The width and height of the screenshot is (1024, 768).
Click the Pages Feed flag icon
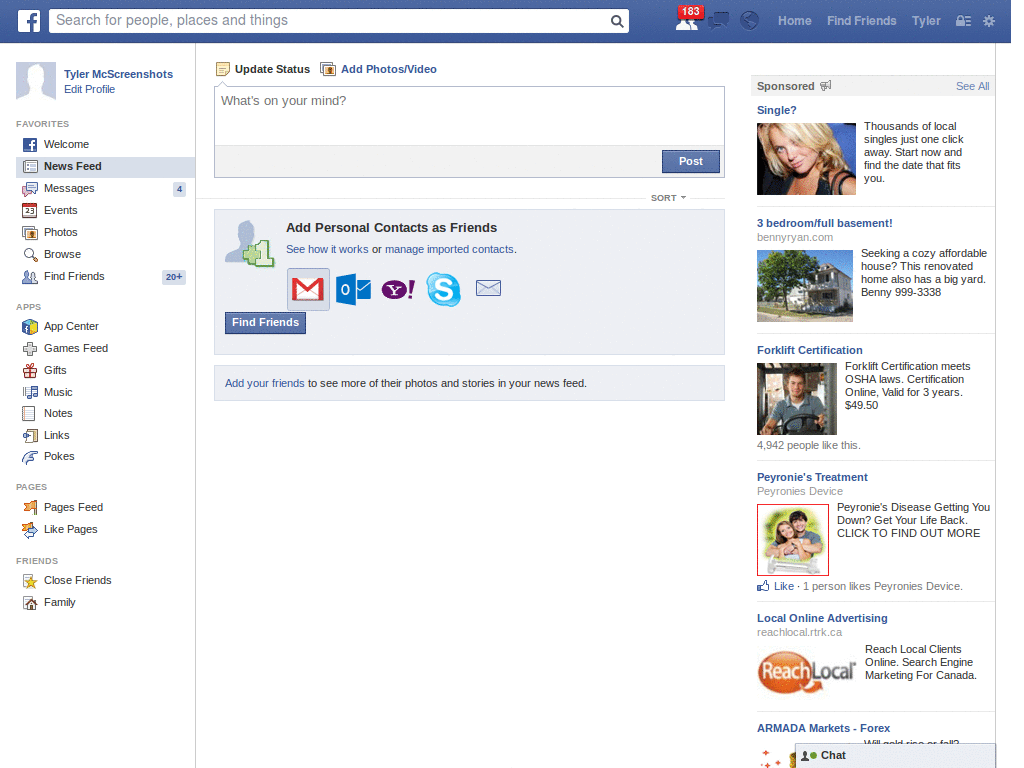point(30,507)
